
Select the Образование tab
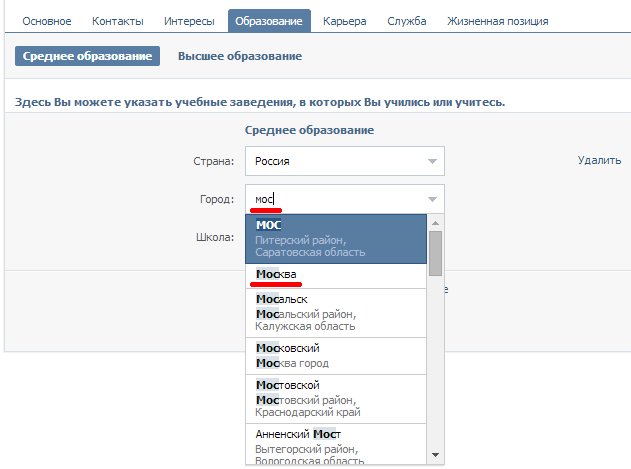coord(269,21)
